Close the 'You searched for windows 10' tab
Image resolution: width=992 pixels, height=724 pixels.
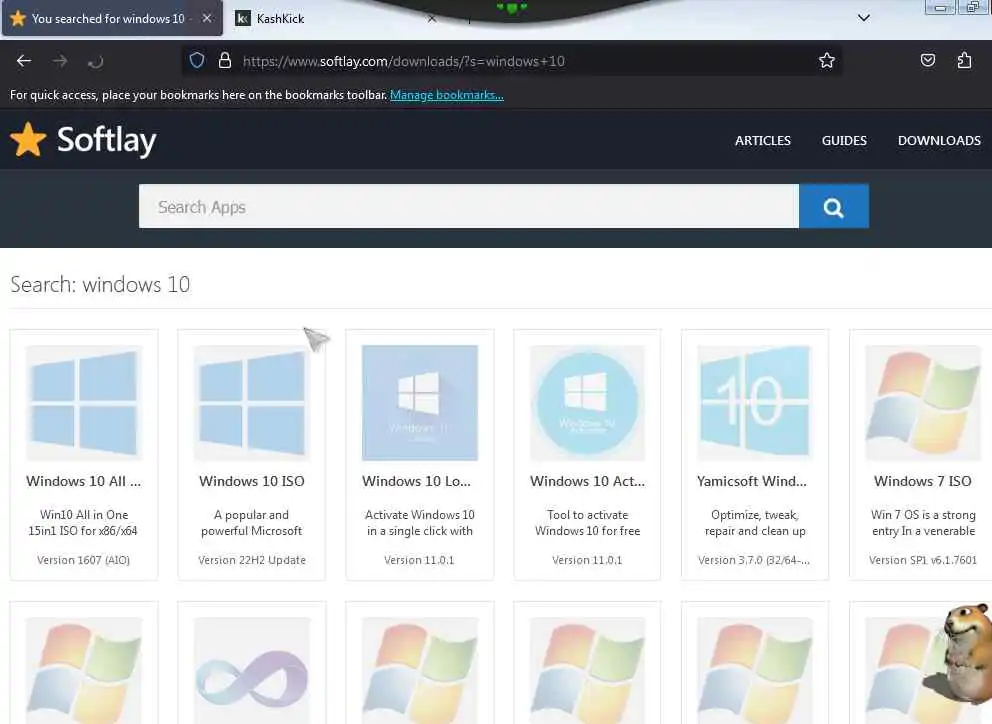207,18
